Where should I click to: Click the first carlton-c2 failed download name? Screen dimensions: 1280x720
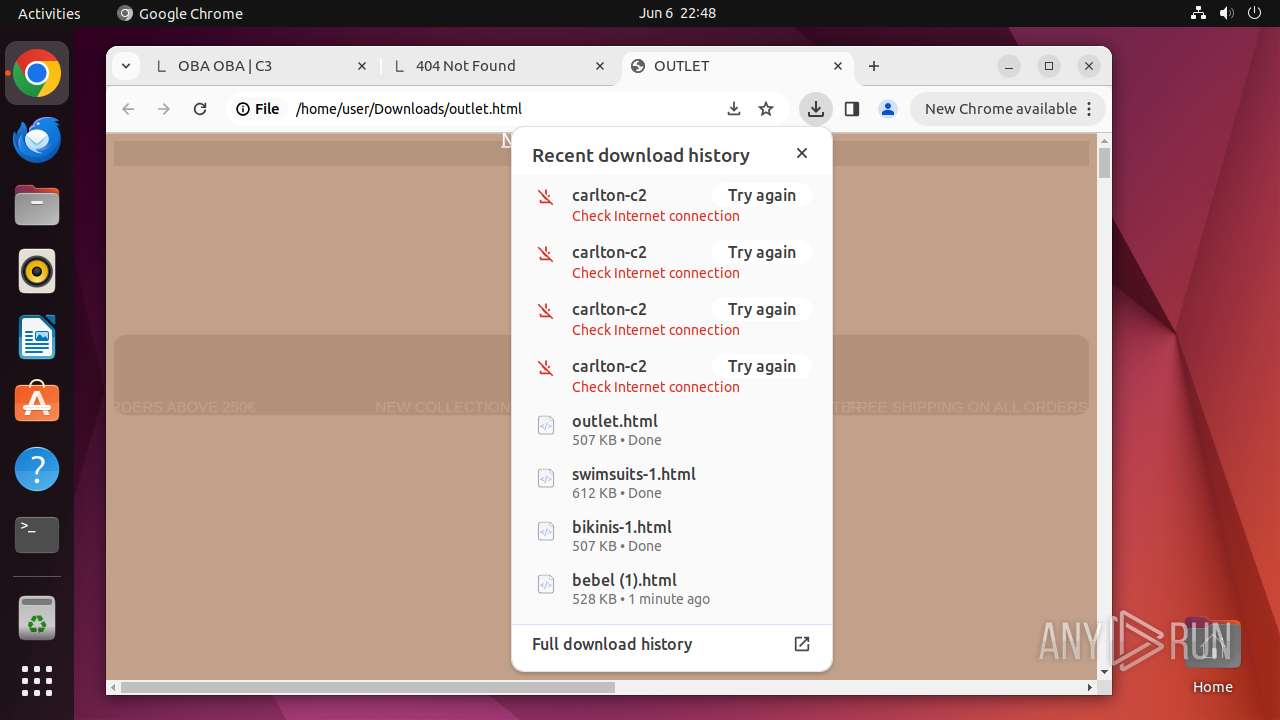pos(609,195)
